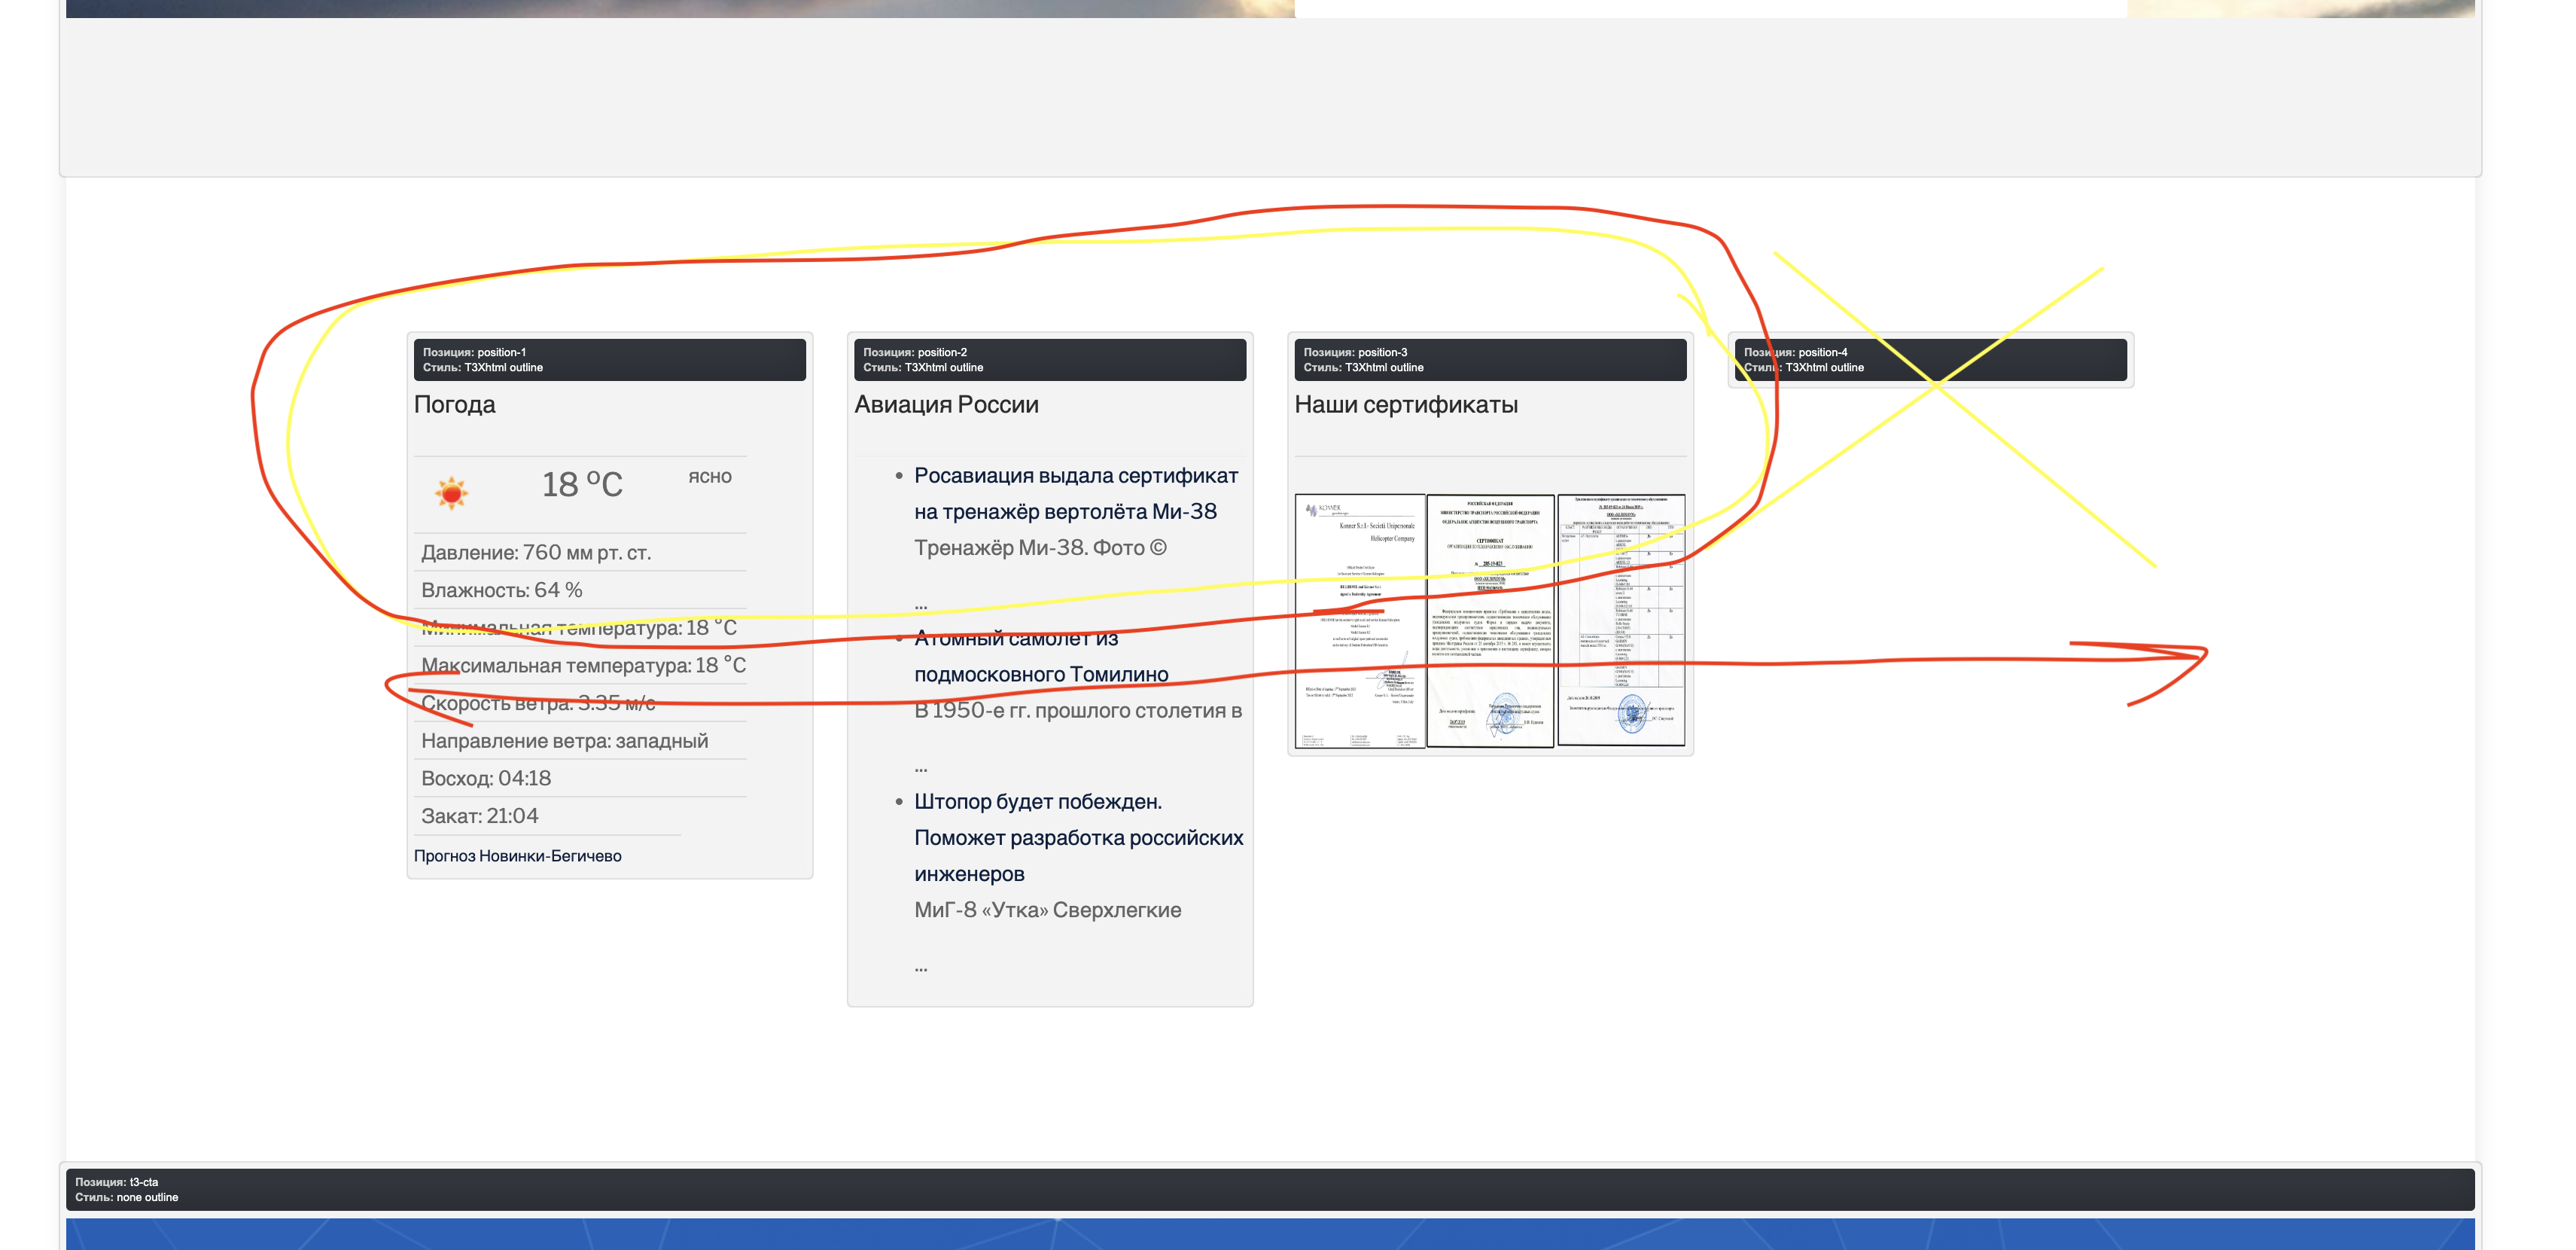Open the middle Russian certificate thumbnail
Screen dimensions: 2576x1250
1490,620
